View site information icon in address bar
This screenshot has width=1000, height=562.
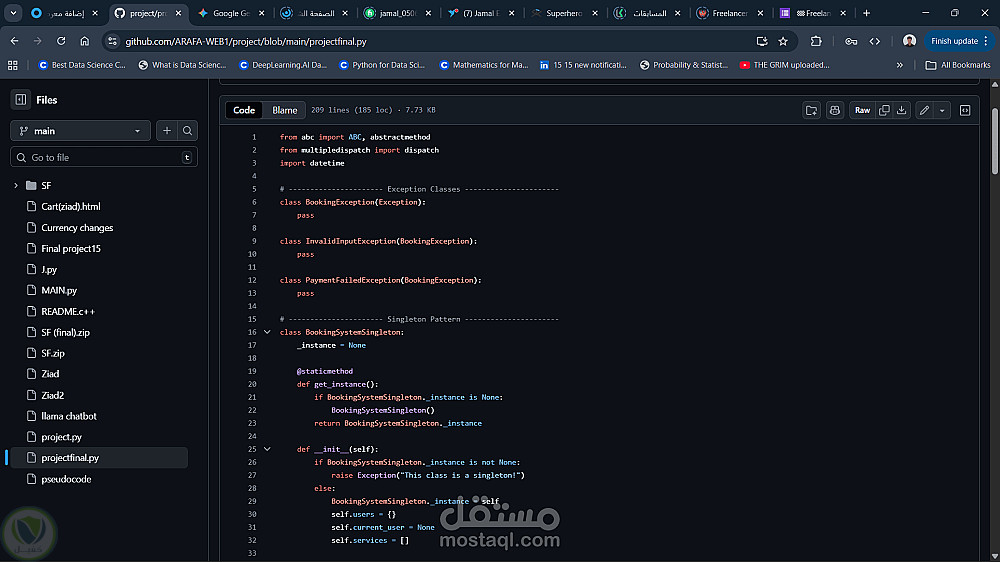click(112, 41)
